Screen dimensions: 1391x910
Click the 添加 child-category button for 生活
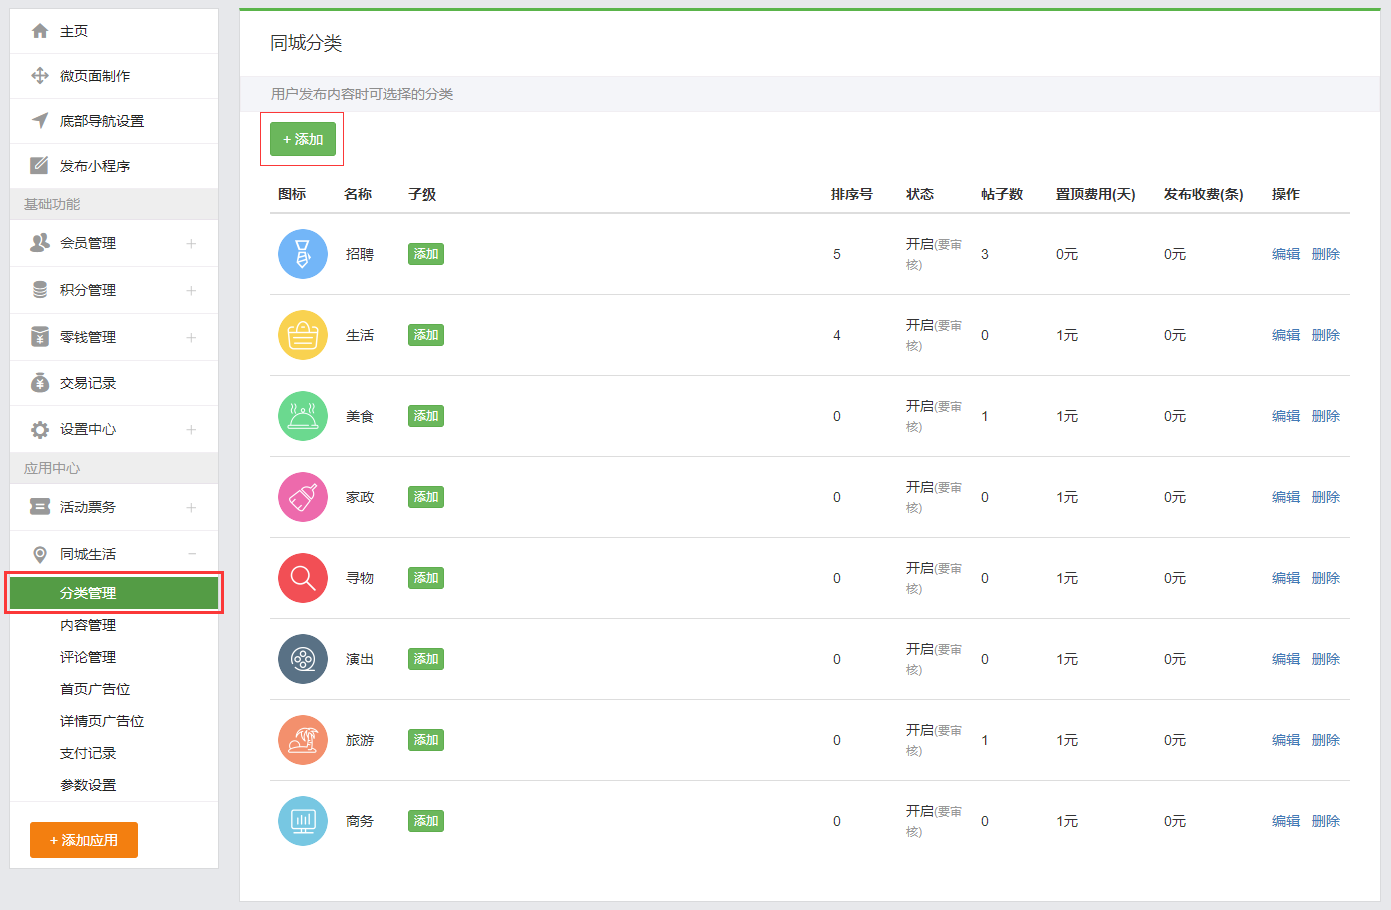coord(425,335)
